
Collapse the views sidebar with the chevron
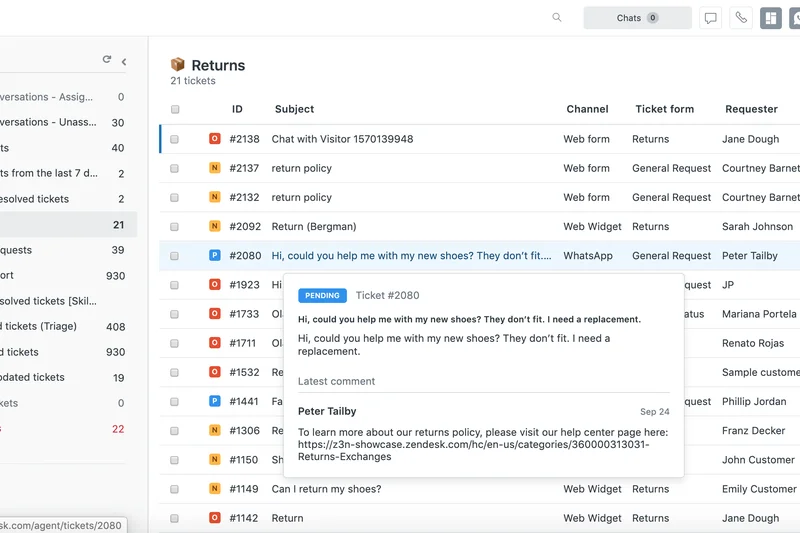click(124, 61)
